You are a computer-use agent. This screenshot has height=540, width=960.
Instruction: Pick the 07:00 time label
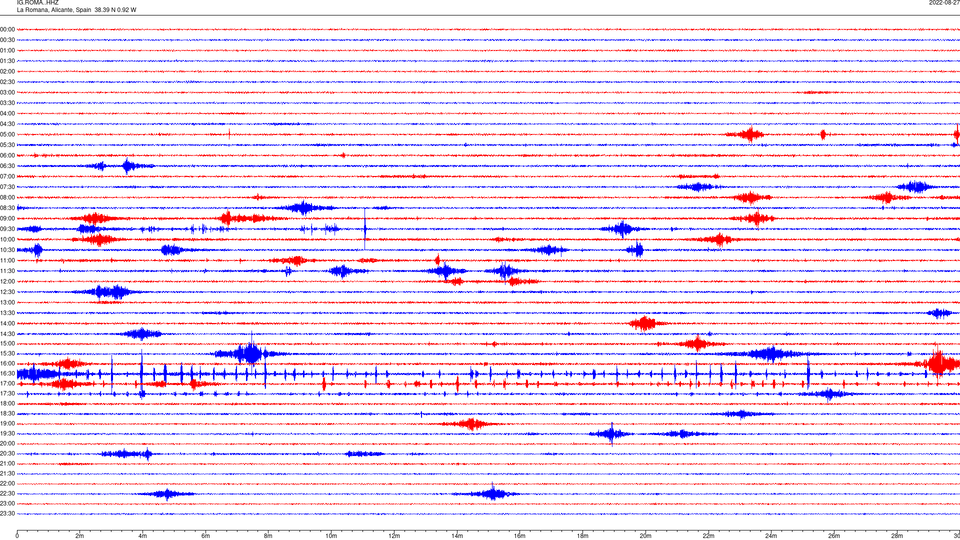(7, 176)
